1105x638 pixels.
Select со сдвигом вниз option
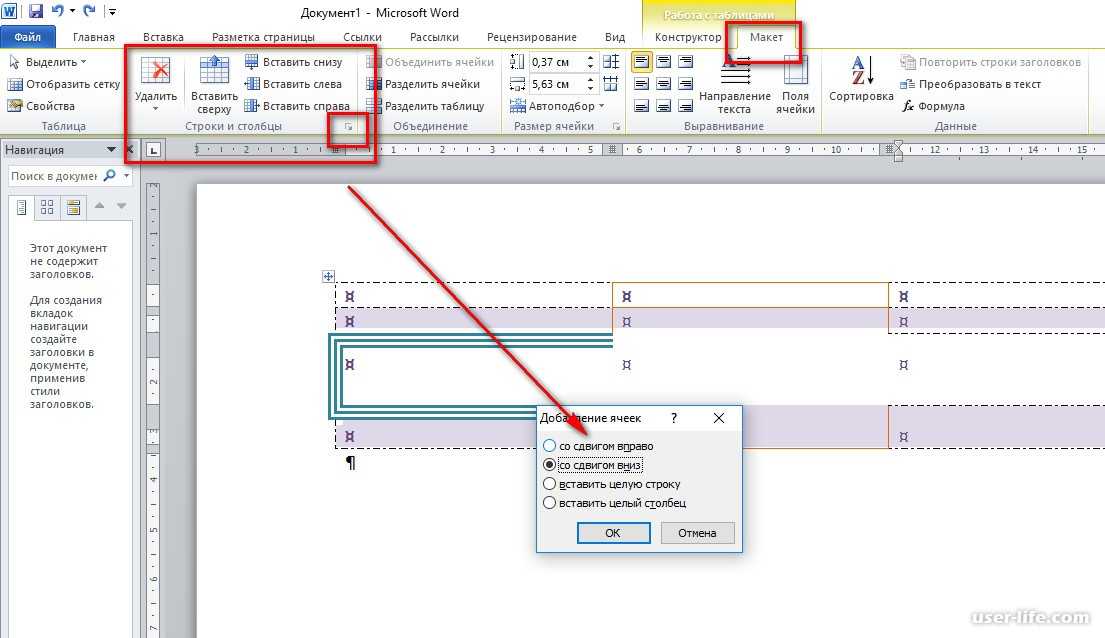point(593,465)
